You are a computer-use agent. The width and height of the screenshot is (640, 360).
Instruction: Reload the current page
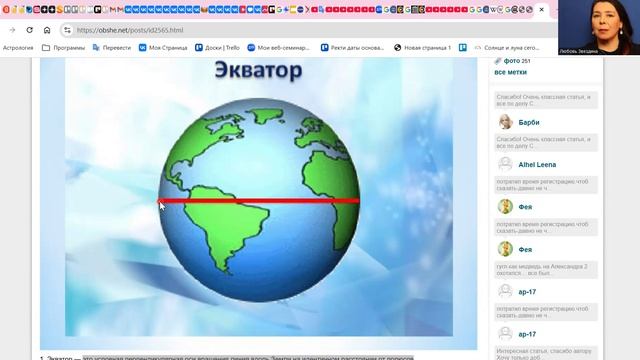click(x=29, y=30)
